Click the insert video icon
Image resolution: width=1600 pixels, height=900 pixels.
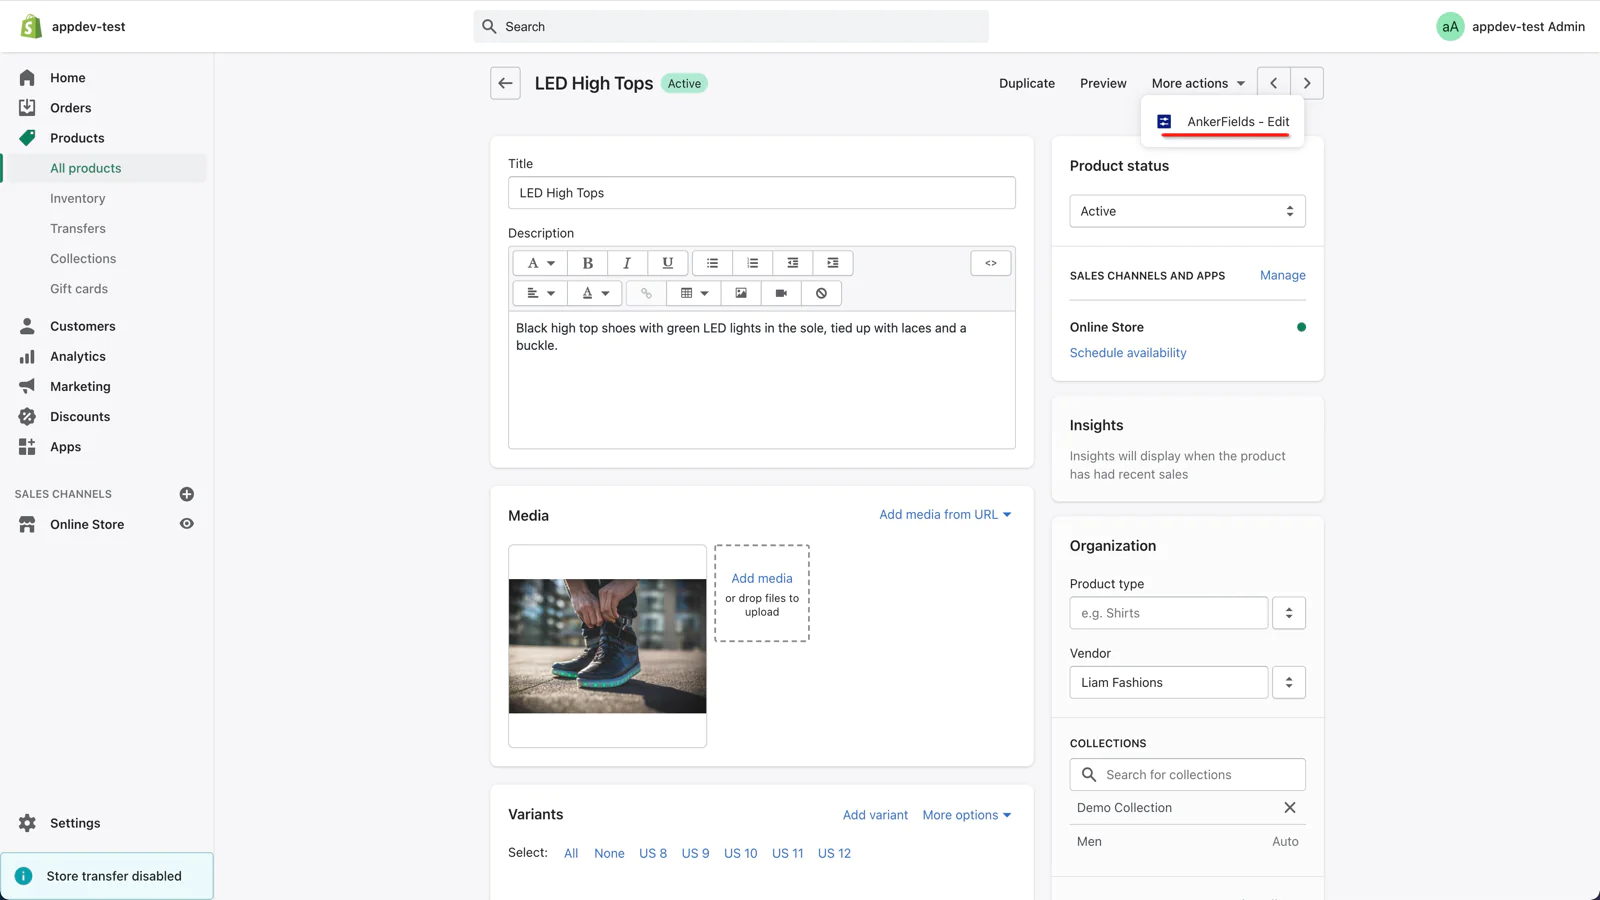tap(781, 293)
